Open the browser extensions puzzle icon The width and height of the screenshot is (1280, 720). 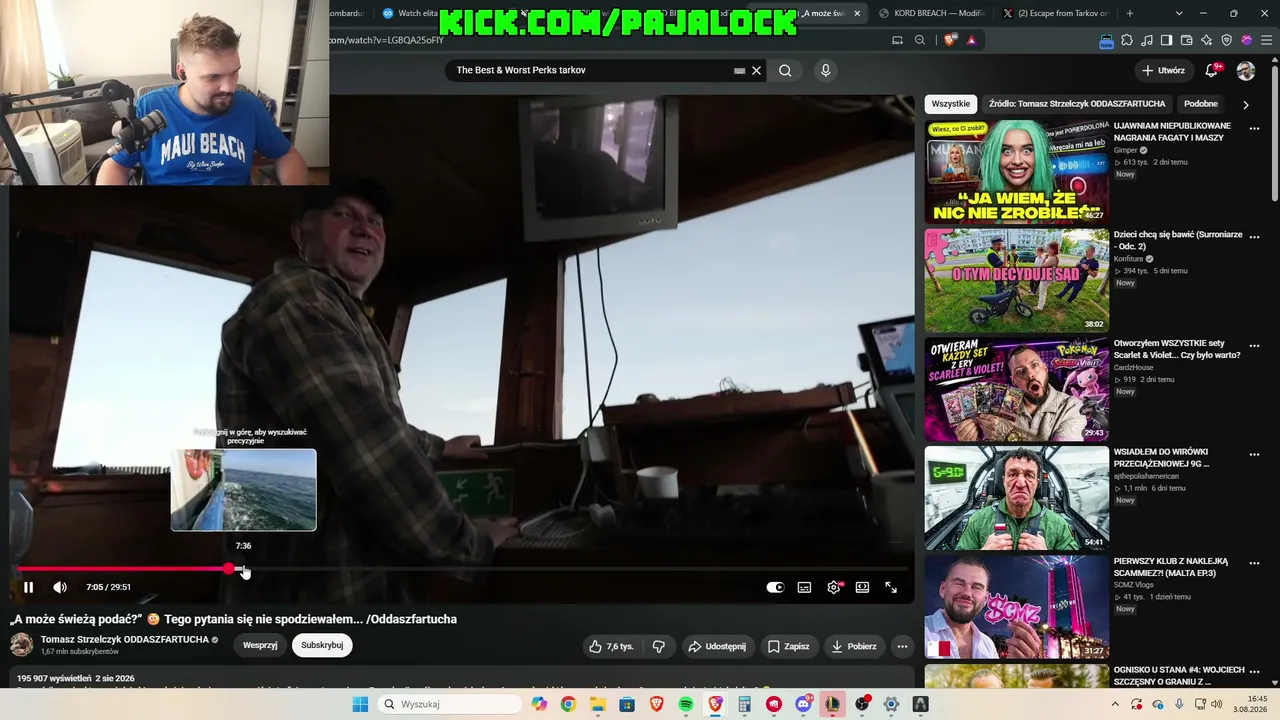pyautogui.click(x=1127, y=40)
